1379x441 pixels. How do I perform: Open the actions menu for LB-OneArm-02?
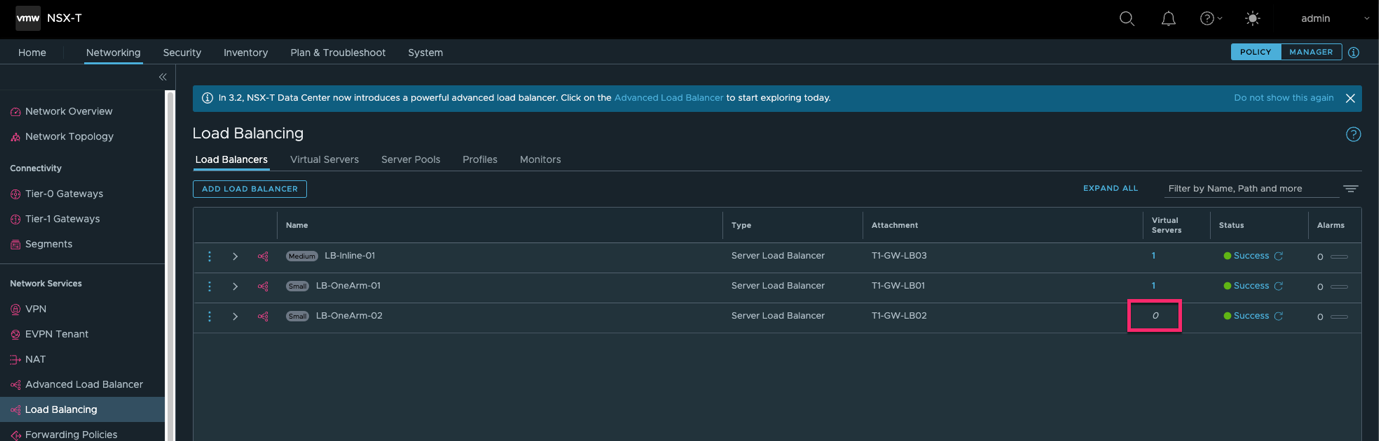click(x=209, y=316)
